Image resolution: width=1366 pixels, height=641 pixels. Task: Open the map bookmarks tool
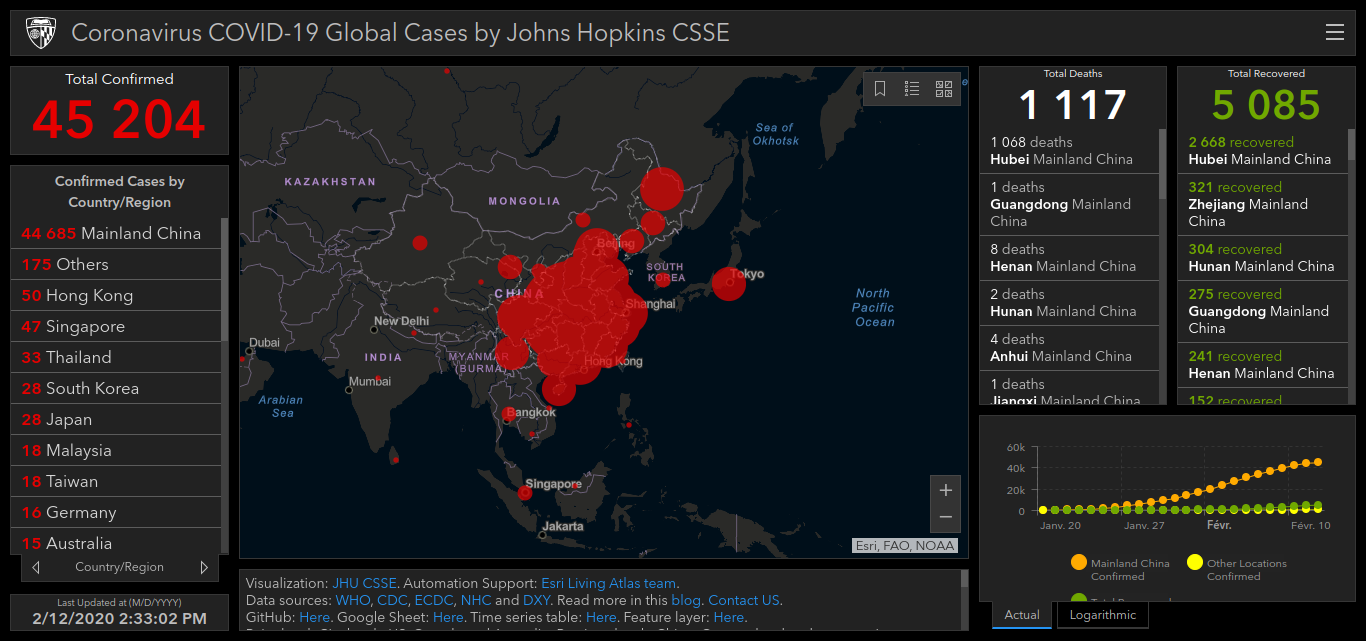tap(880, 89)
